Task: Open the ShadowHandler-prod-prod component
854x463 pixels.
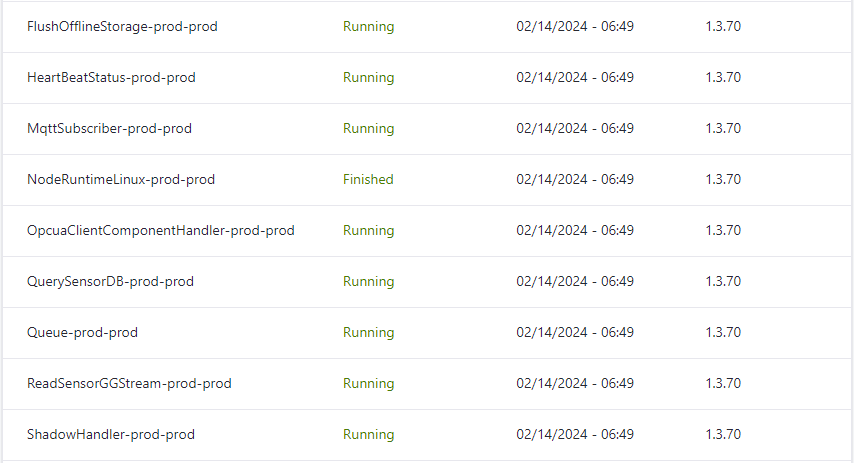Action: coord(111,435)
